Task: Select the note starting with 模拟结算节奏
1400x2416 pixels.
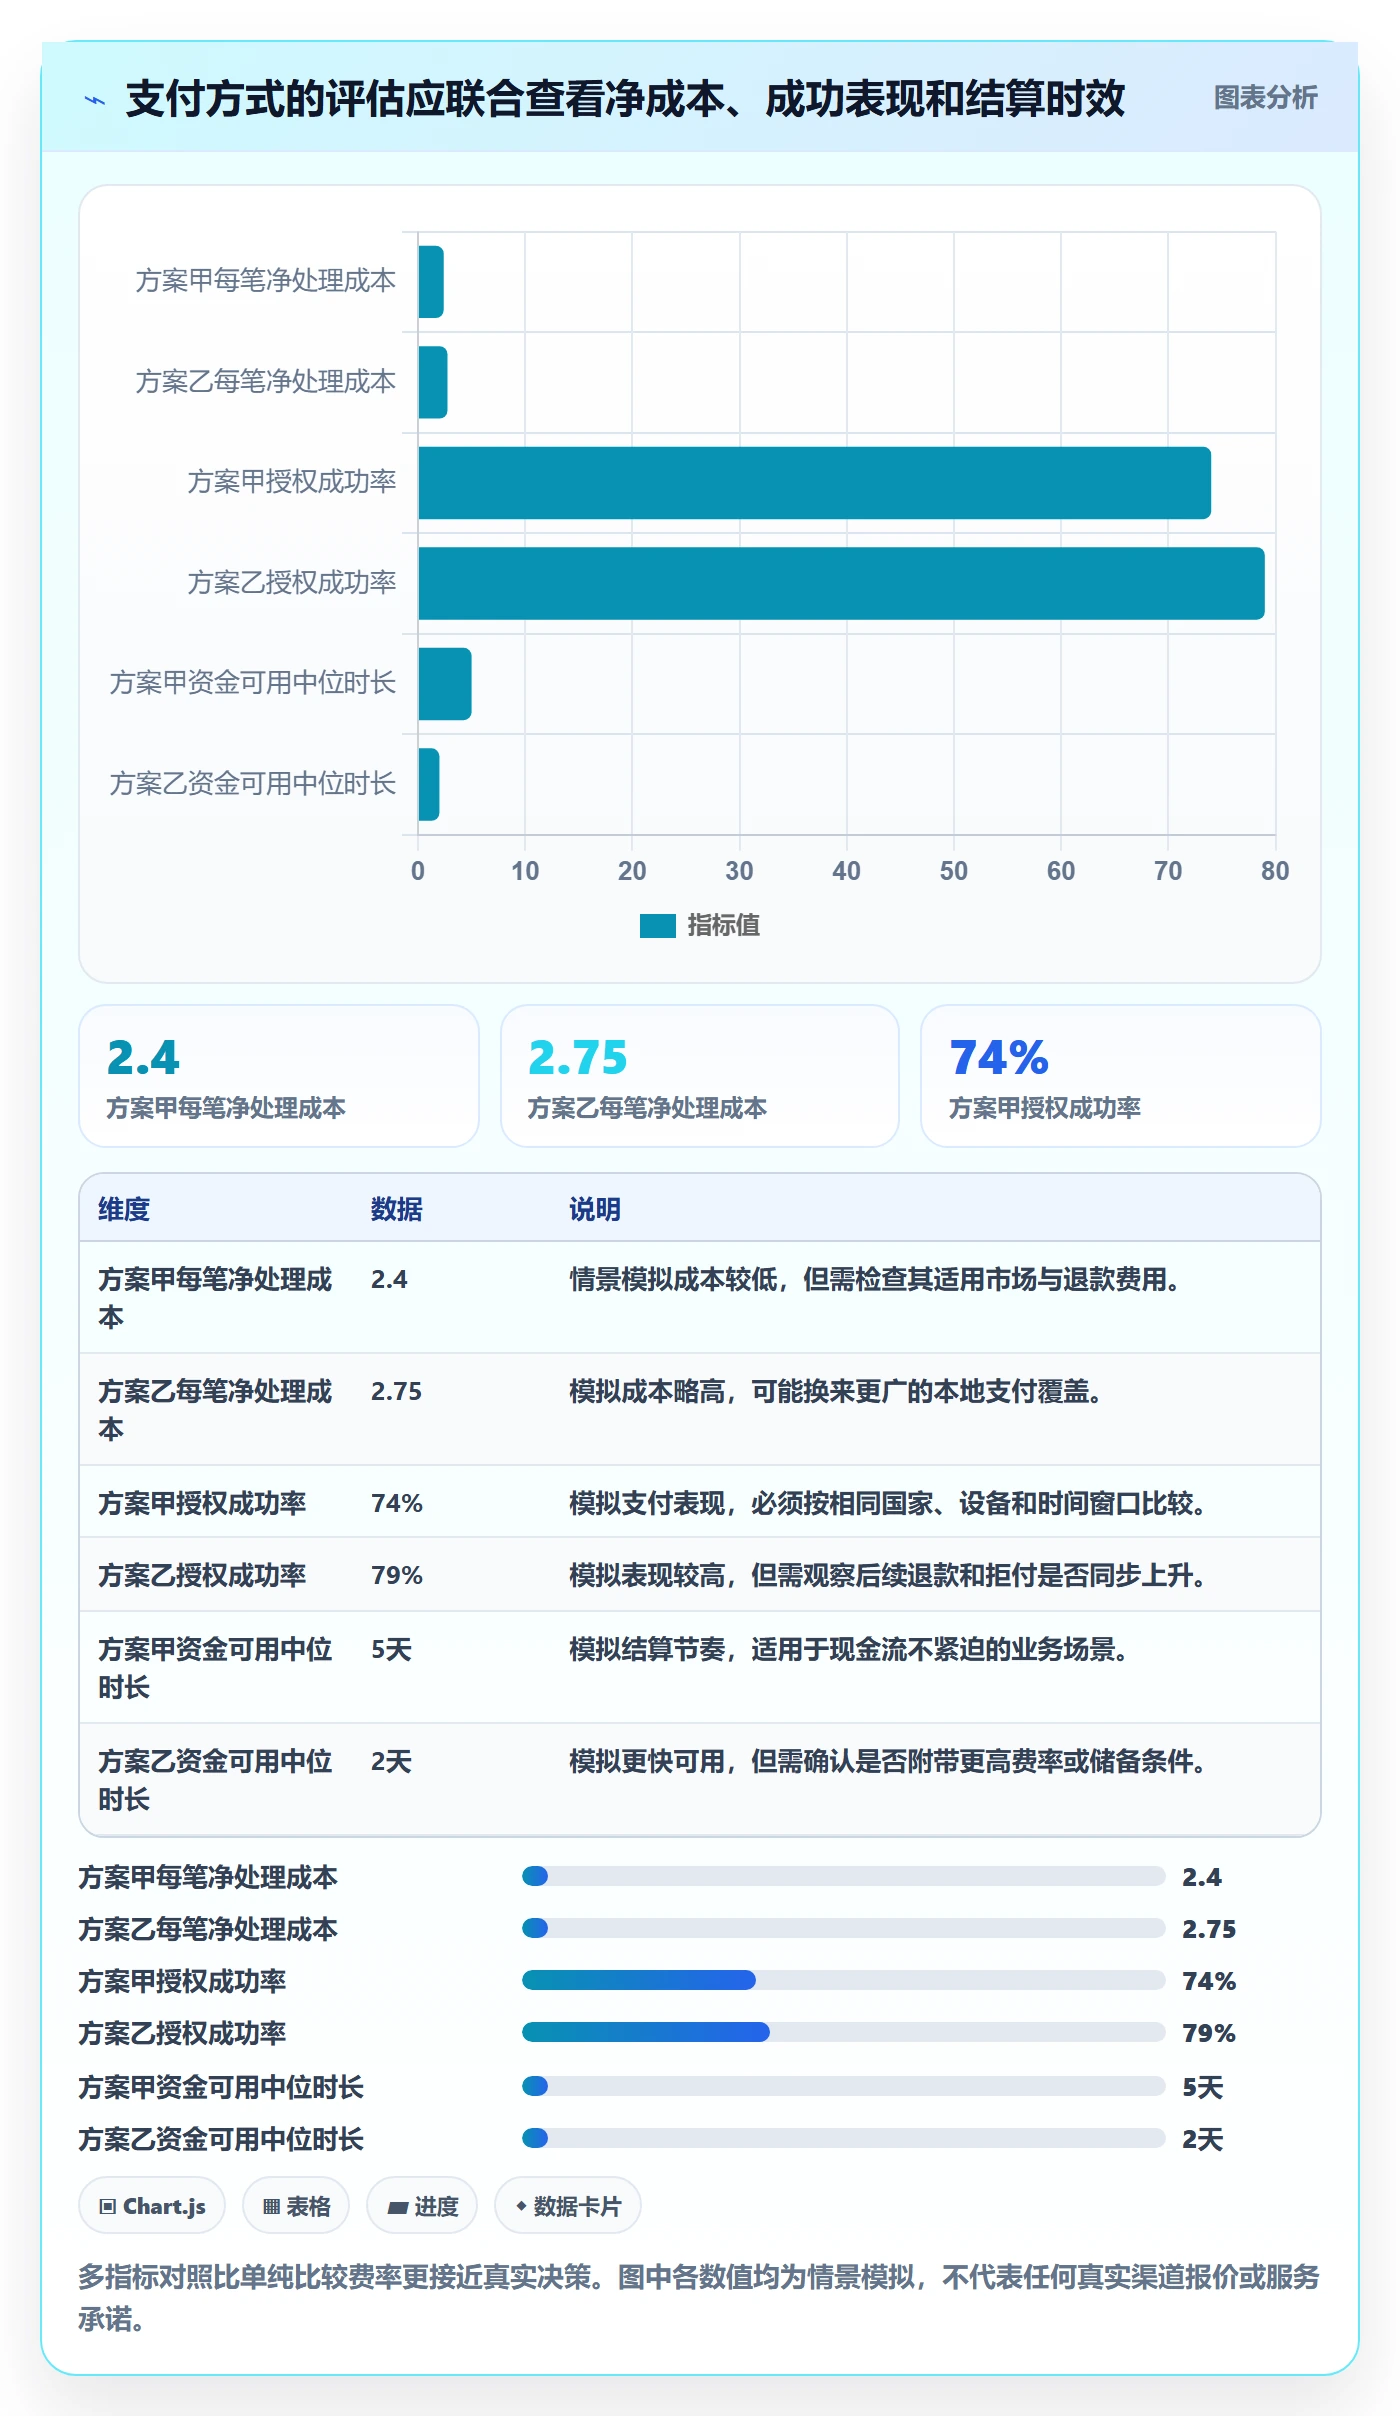Action: pos(849,1649)
